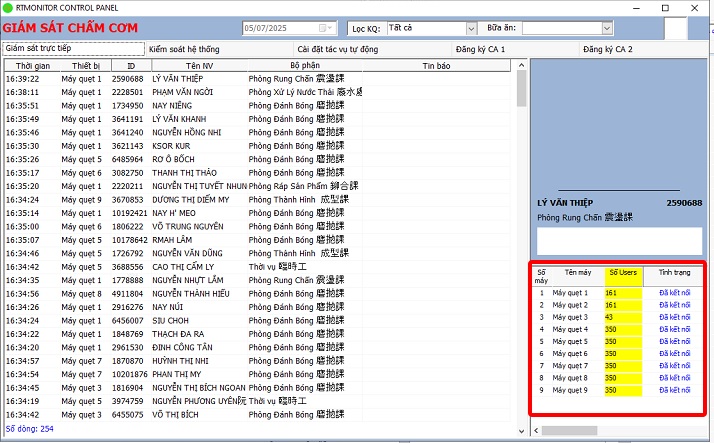
Task: Click the Tin báo column header
Action: 436,66
